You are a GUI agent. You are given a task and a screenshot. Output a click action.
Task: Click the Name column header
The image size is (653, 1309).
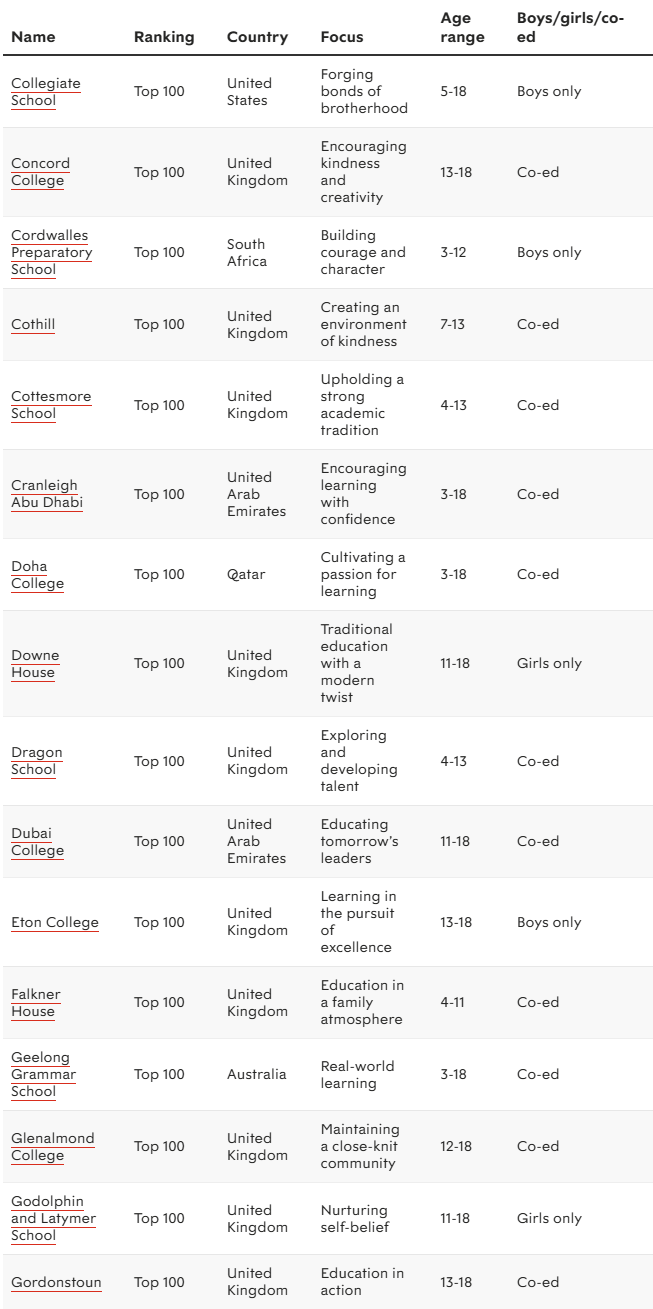(33, 37)
